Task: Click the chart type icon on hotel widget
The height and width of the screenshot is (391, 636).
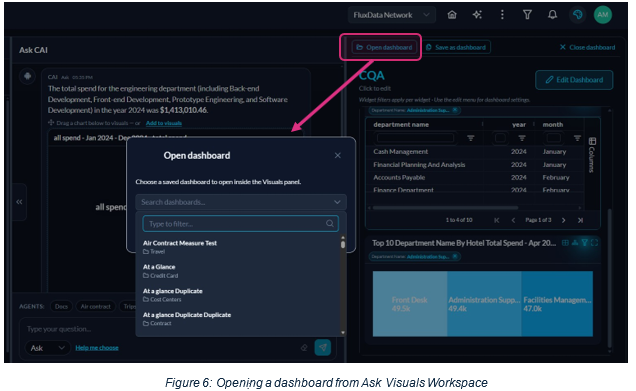Action: coord(575,243)
